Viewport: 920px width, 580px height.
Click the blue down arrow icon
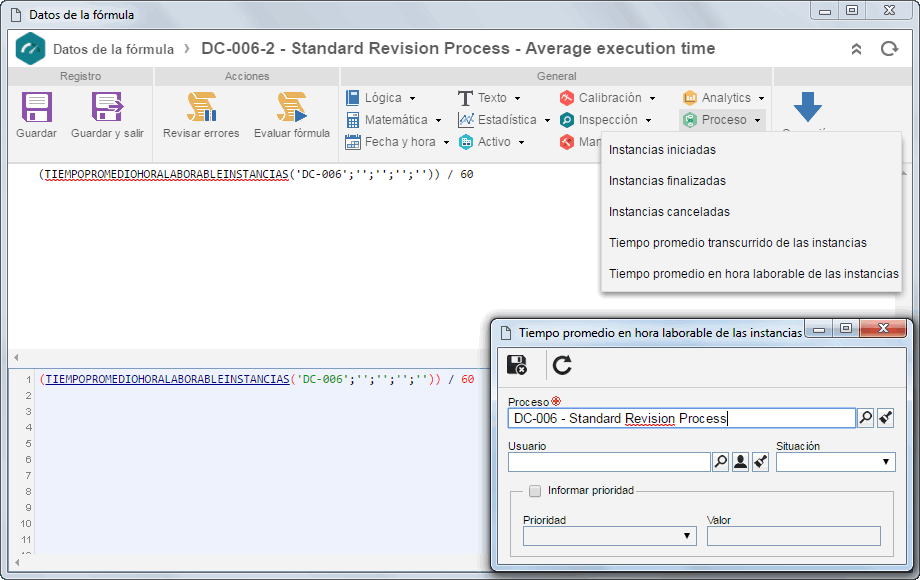(807, 107)
